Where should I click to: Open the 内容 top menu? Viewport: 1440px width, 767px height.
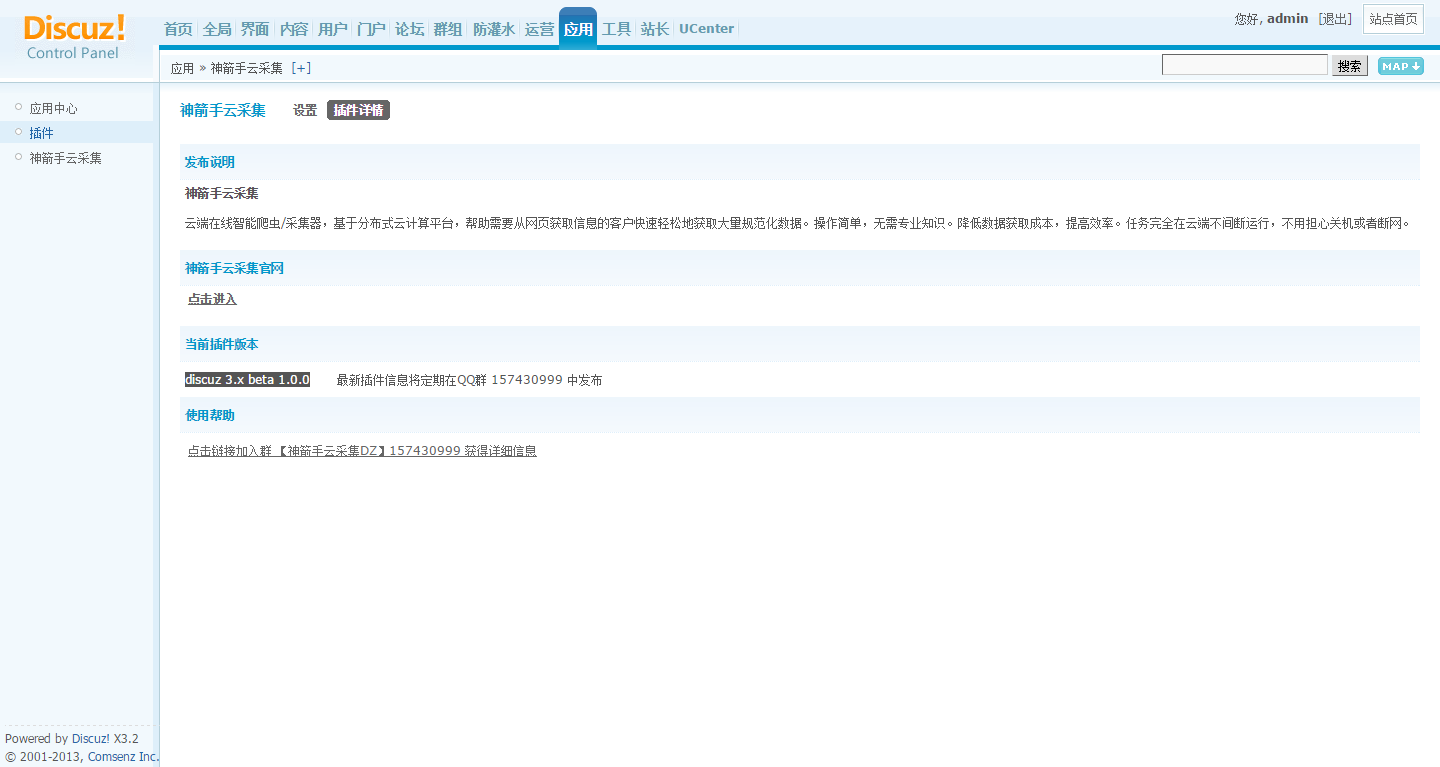coord(294,29)
